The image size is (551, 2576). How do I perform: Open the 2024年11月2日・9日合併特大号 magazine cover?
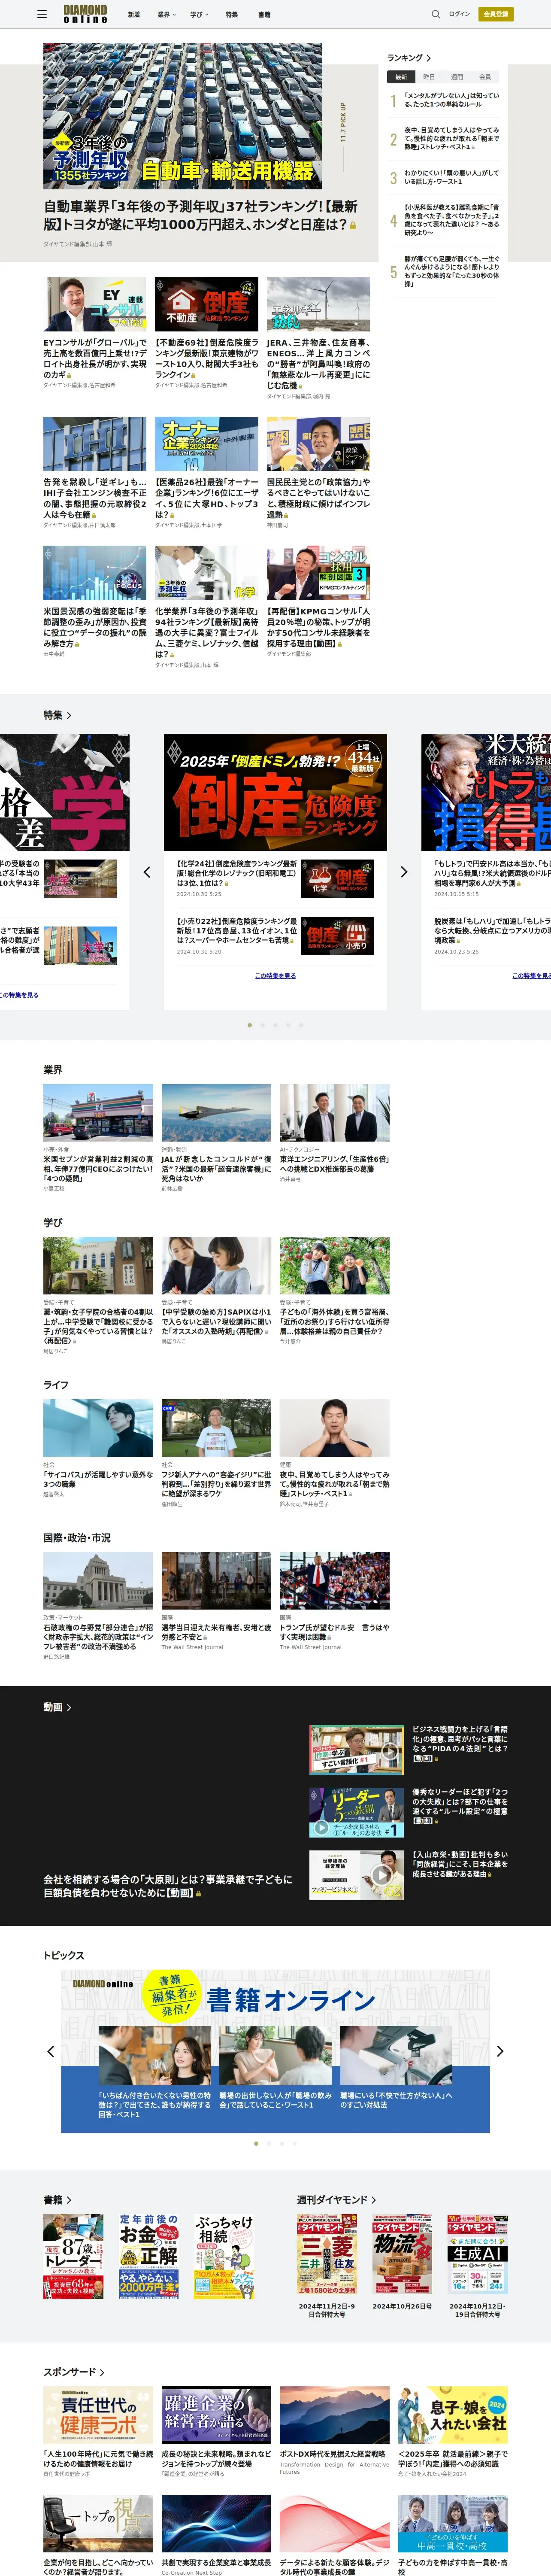point(327,2254)
